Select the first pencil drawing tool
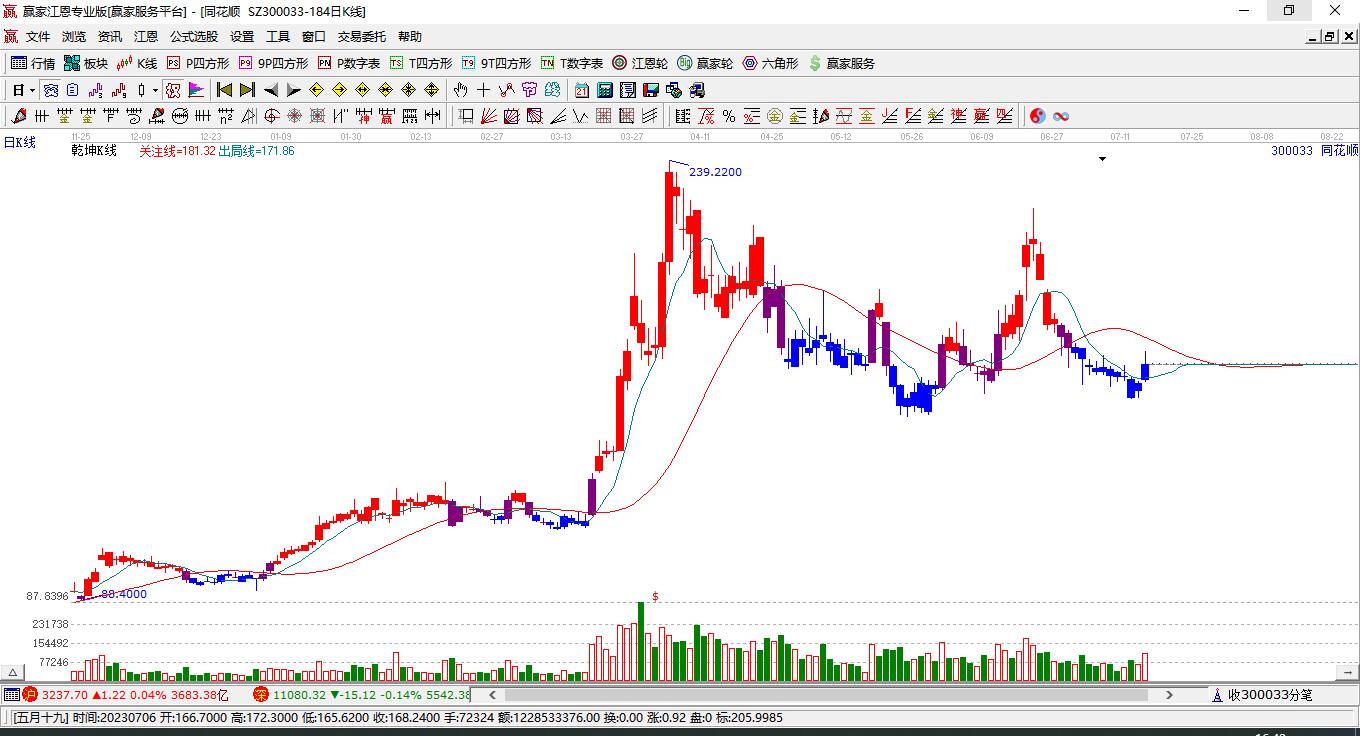This screenshot has width=1360, height=736. pyautogui.click(x=18, y=116)
